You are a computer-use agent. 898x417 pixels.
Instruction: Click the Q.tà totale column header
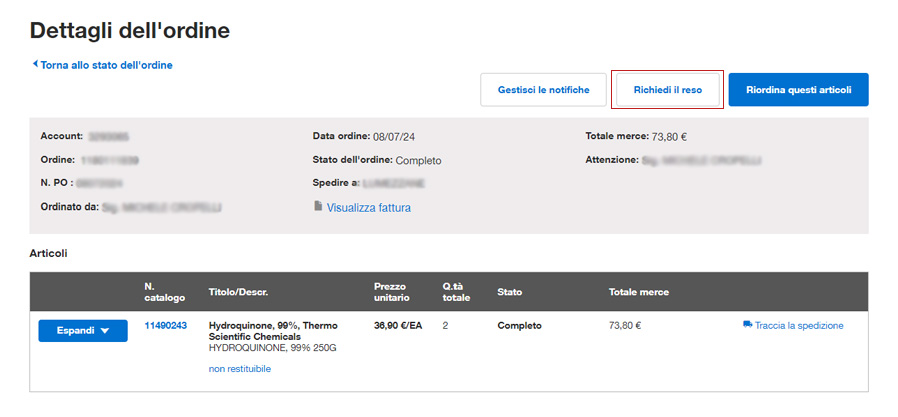coord(454,291)
